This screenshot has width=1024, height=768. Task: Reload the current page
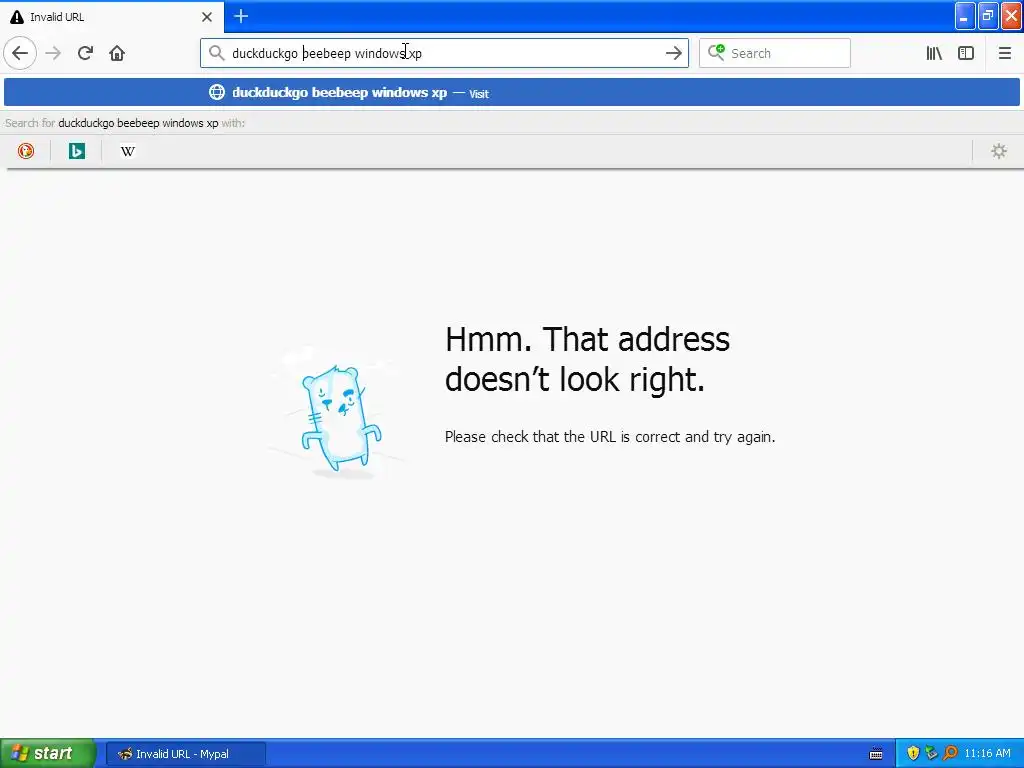(85, 53)
